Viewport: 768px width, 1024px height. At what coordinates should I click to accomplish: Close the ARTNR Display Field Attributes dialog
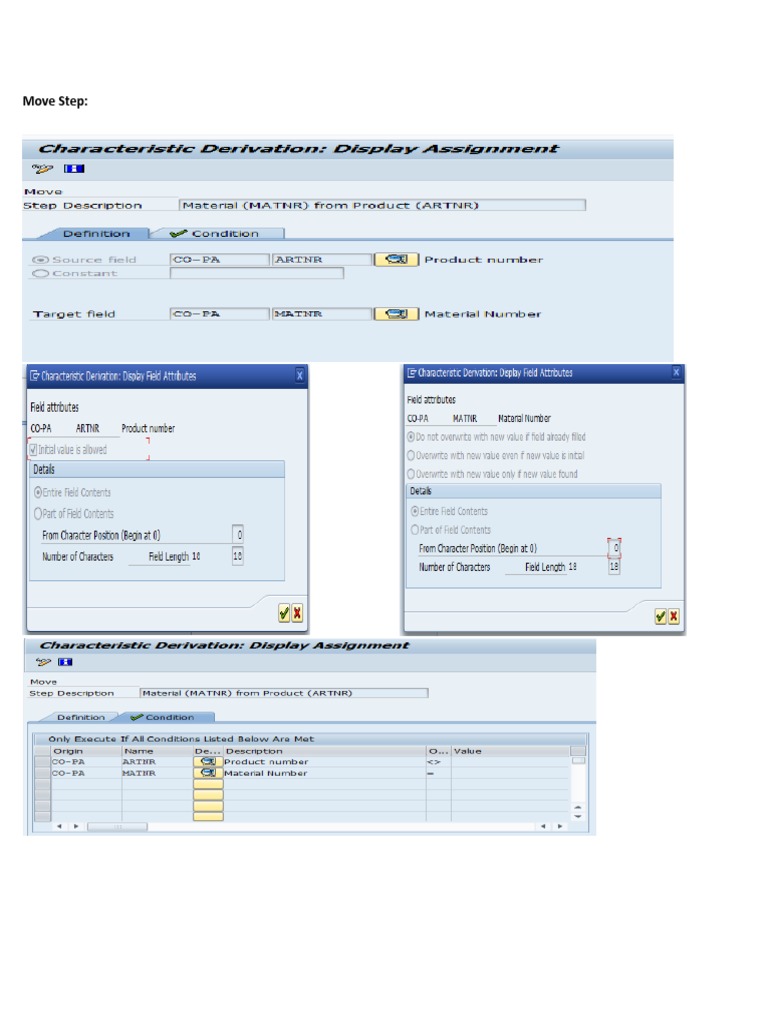pos(300,376)
